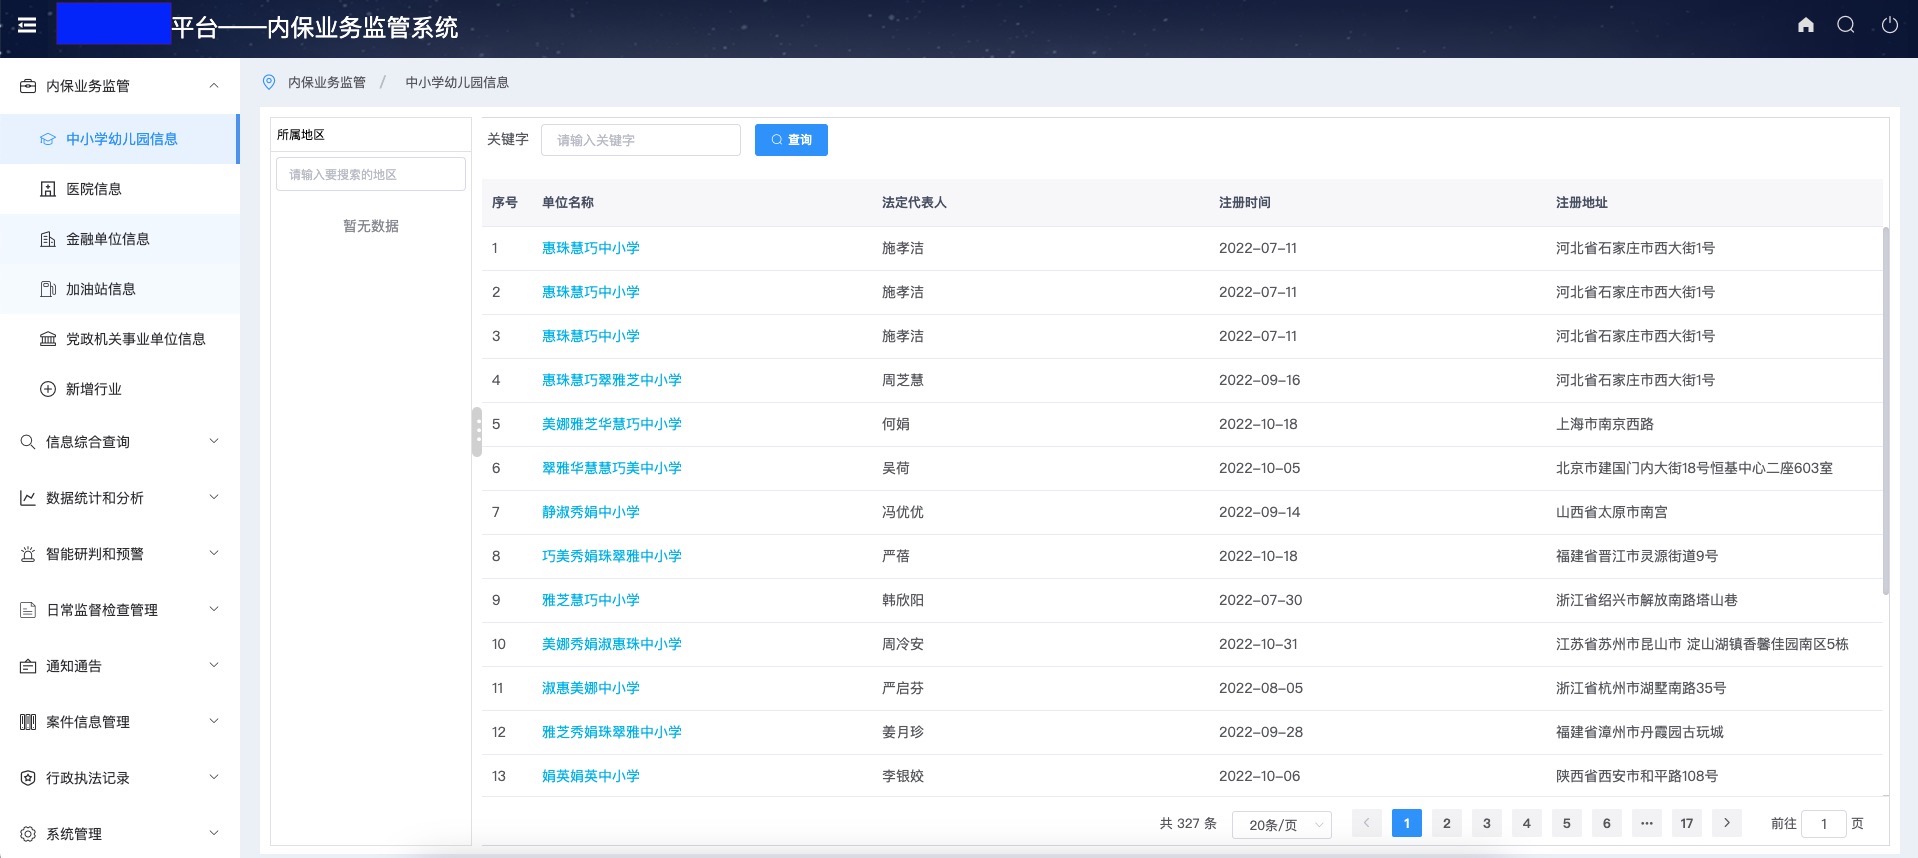Expand the 行政执法记录 chevron
This screenshot has width=1918, height=858.
click(214, 777)
